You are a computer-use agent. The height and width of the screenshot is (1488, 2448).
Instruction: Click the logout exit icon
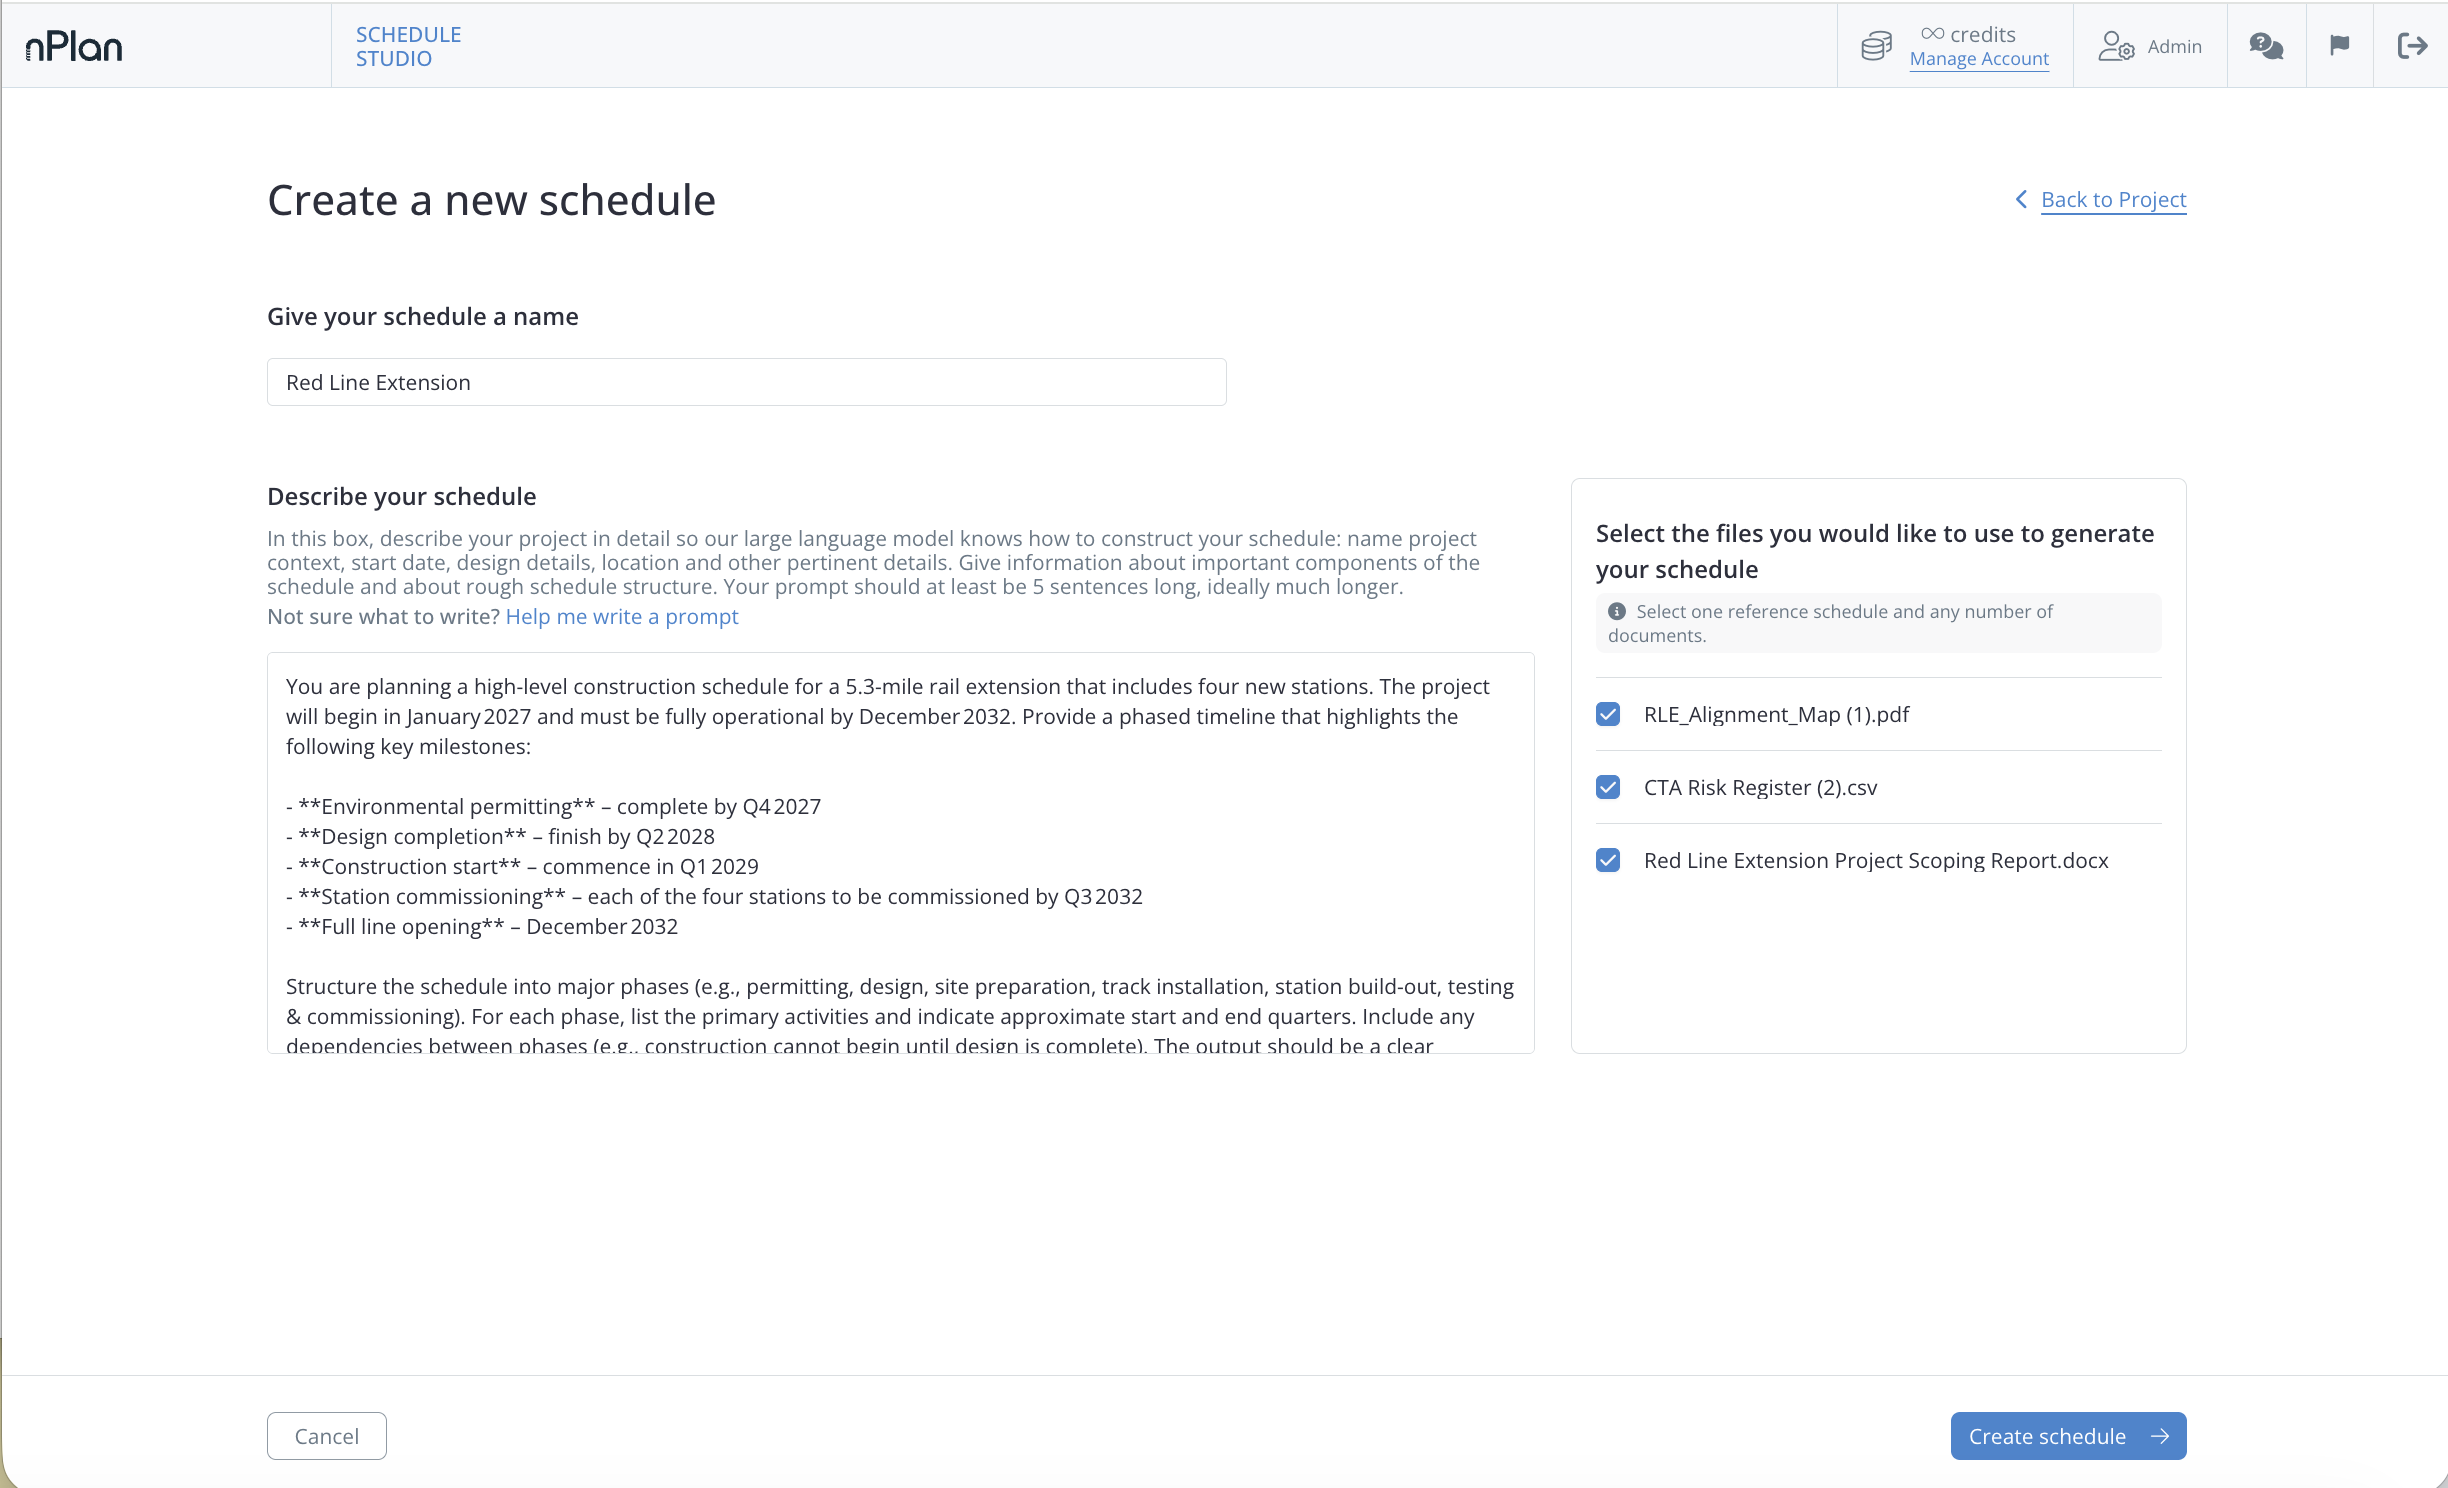pos(2412,46)
